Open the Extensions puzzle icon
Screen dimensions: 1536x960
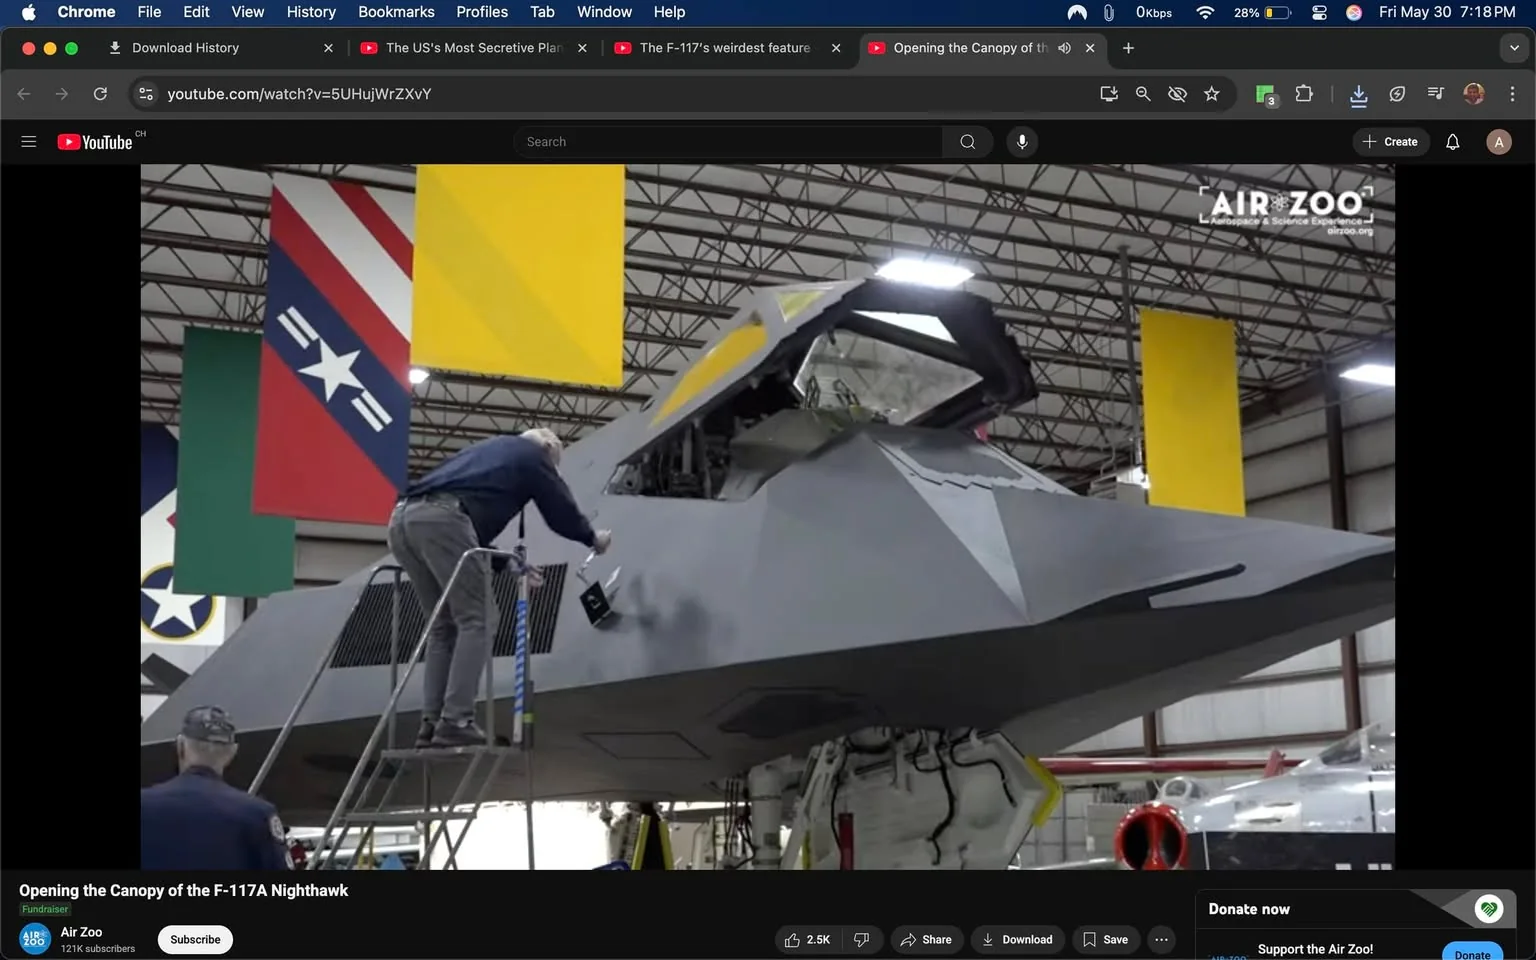[x=1304, y=94]
